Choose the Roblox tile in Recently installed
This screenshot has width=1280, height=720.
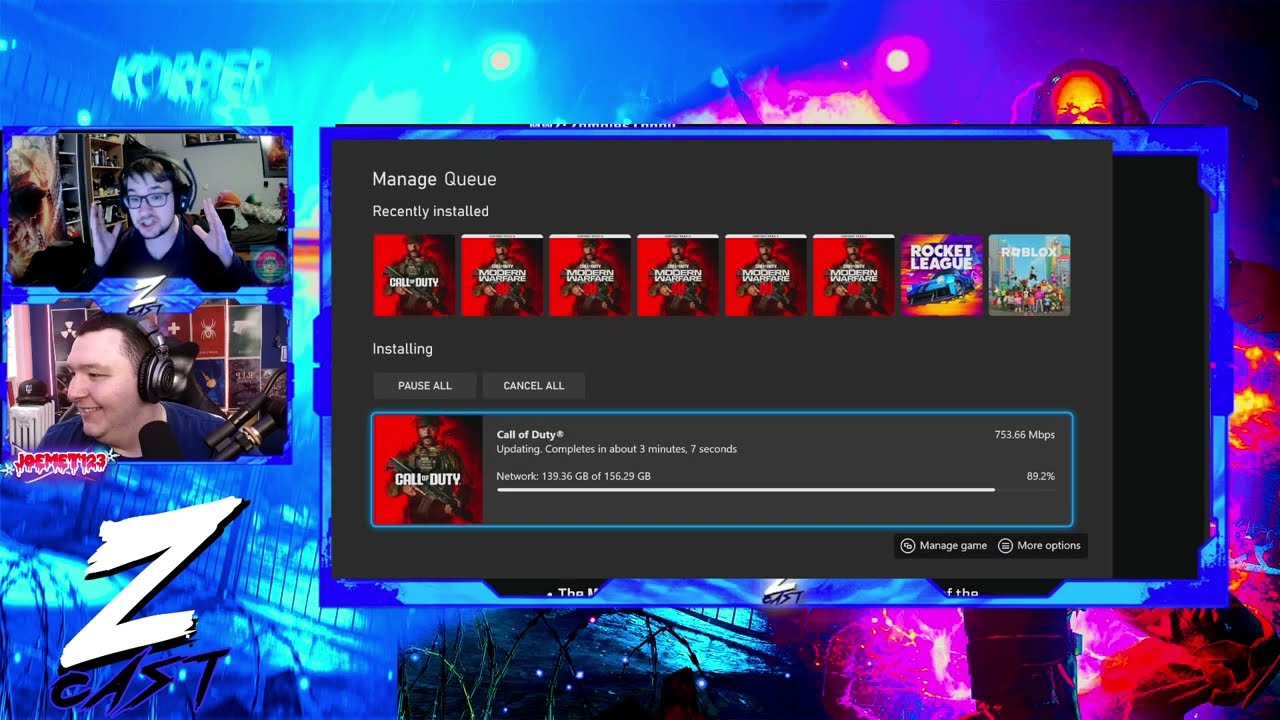[1030, 275]
